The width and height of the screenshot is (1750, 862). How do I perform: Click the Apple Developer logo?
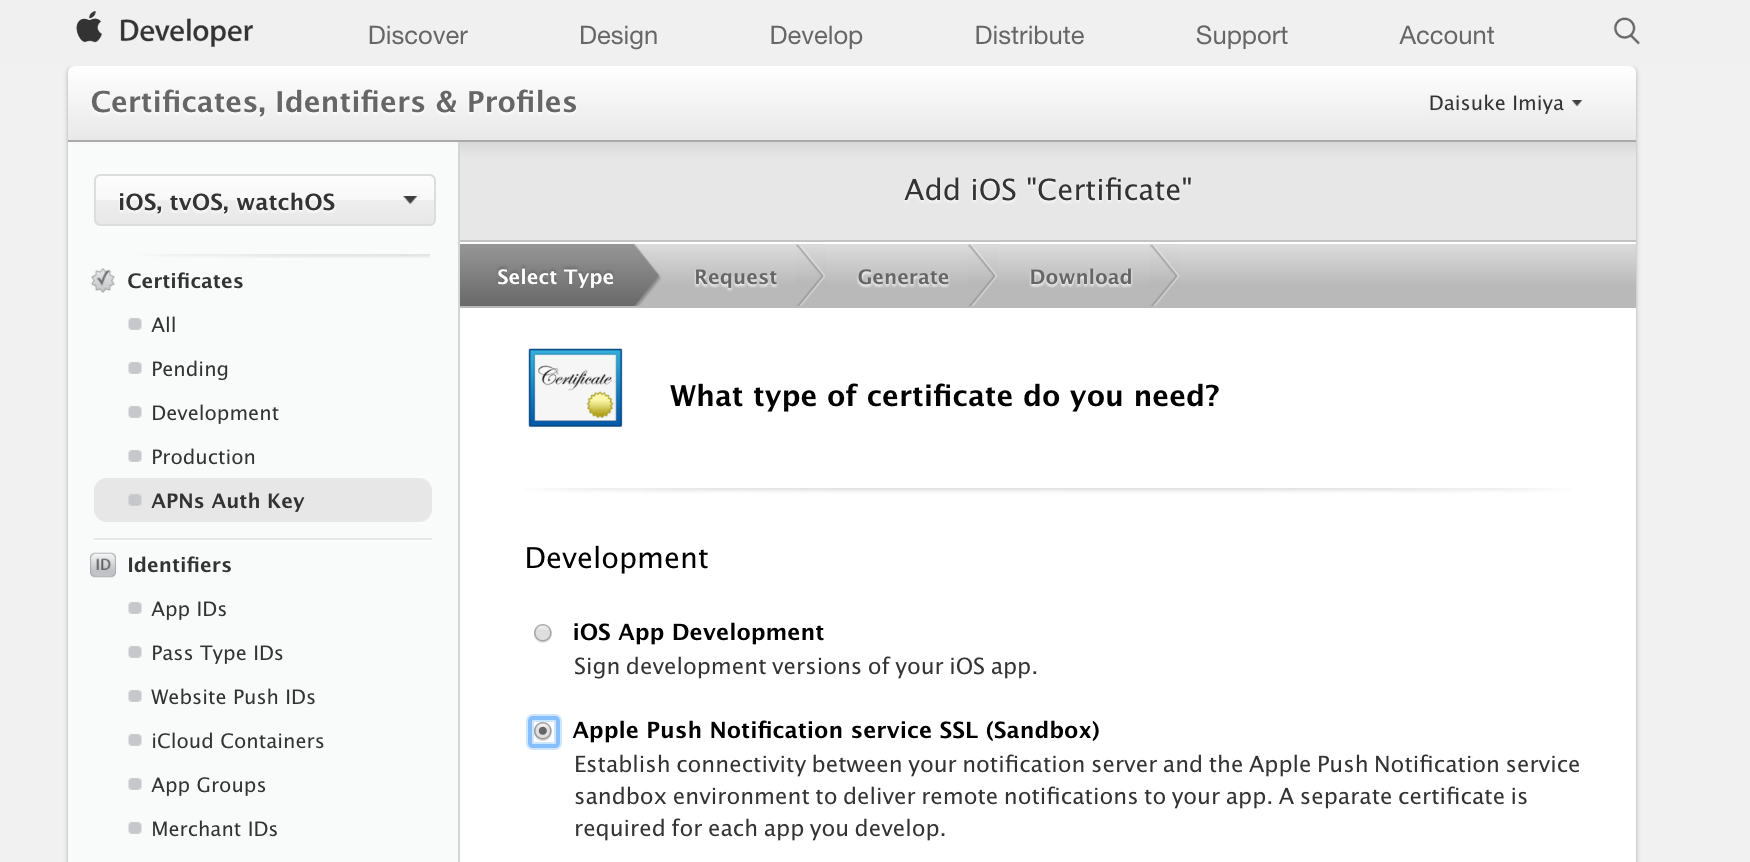[x=165, y=30]
